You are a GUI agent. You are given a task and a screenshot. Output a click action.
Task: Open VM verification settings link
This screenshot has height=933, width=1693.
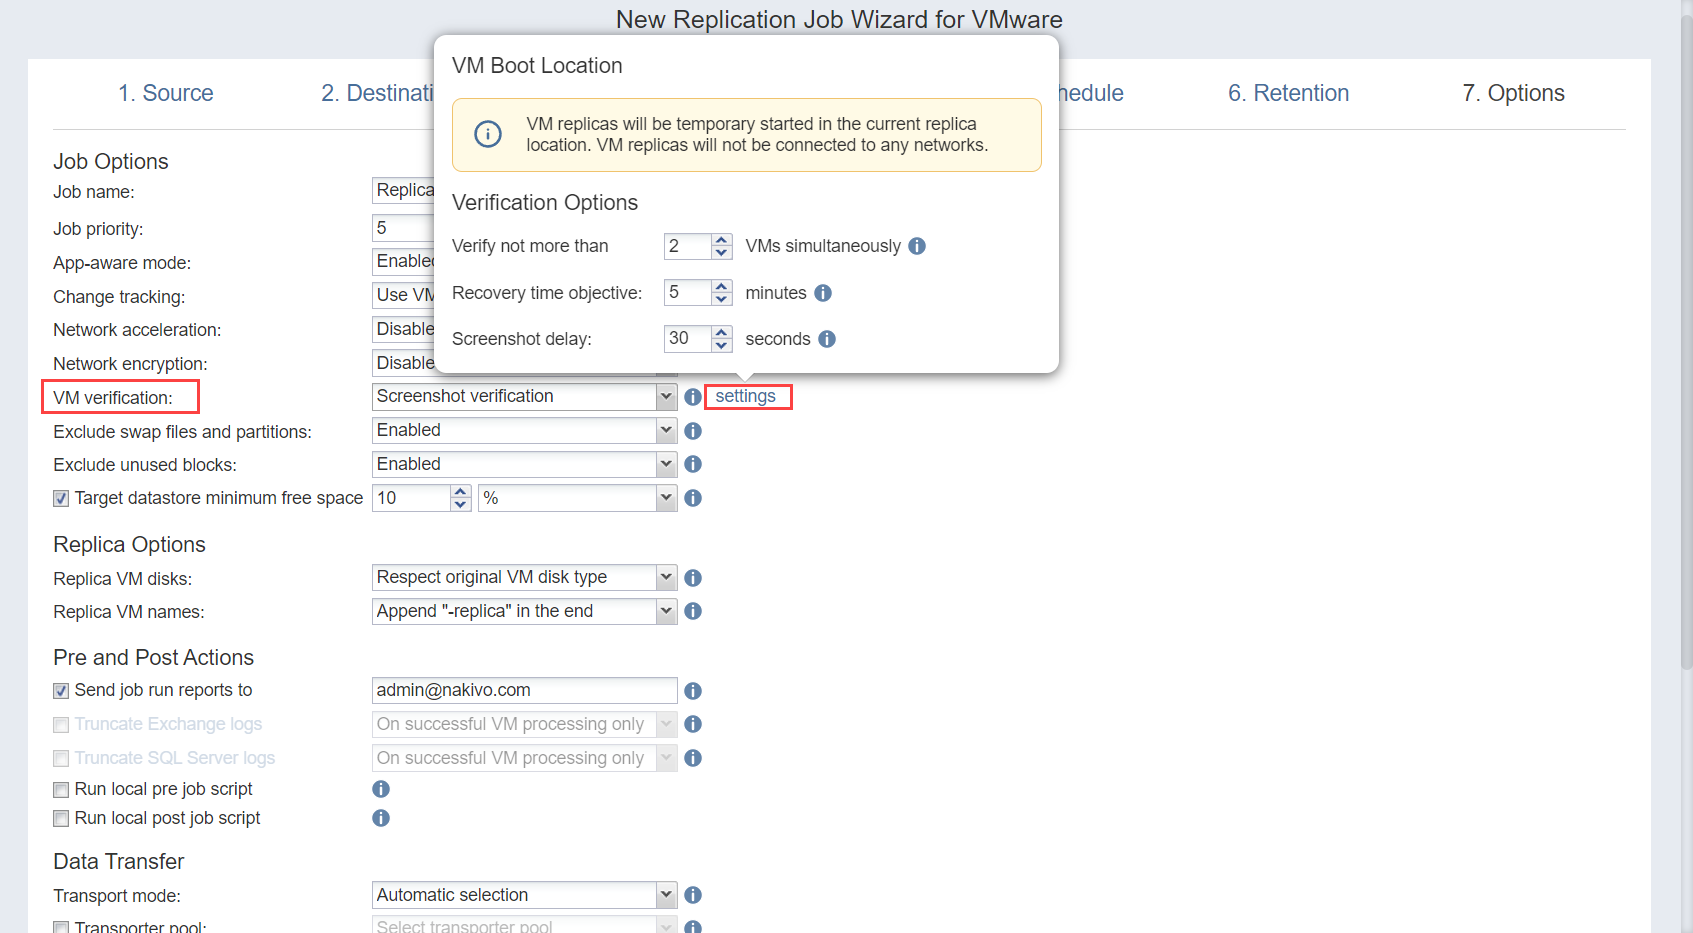[745, 396]
